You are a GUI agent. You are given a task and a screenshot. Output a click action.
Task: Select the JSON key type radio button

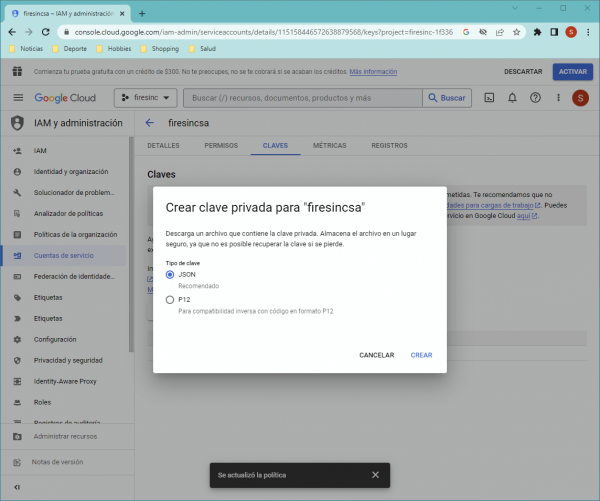[170, 274]
